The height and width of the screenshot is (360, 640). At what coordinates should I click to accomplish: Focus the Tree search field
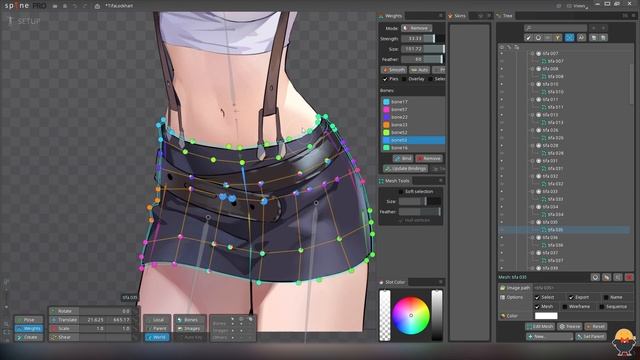point(556,28)
